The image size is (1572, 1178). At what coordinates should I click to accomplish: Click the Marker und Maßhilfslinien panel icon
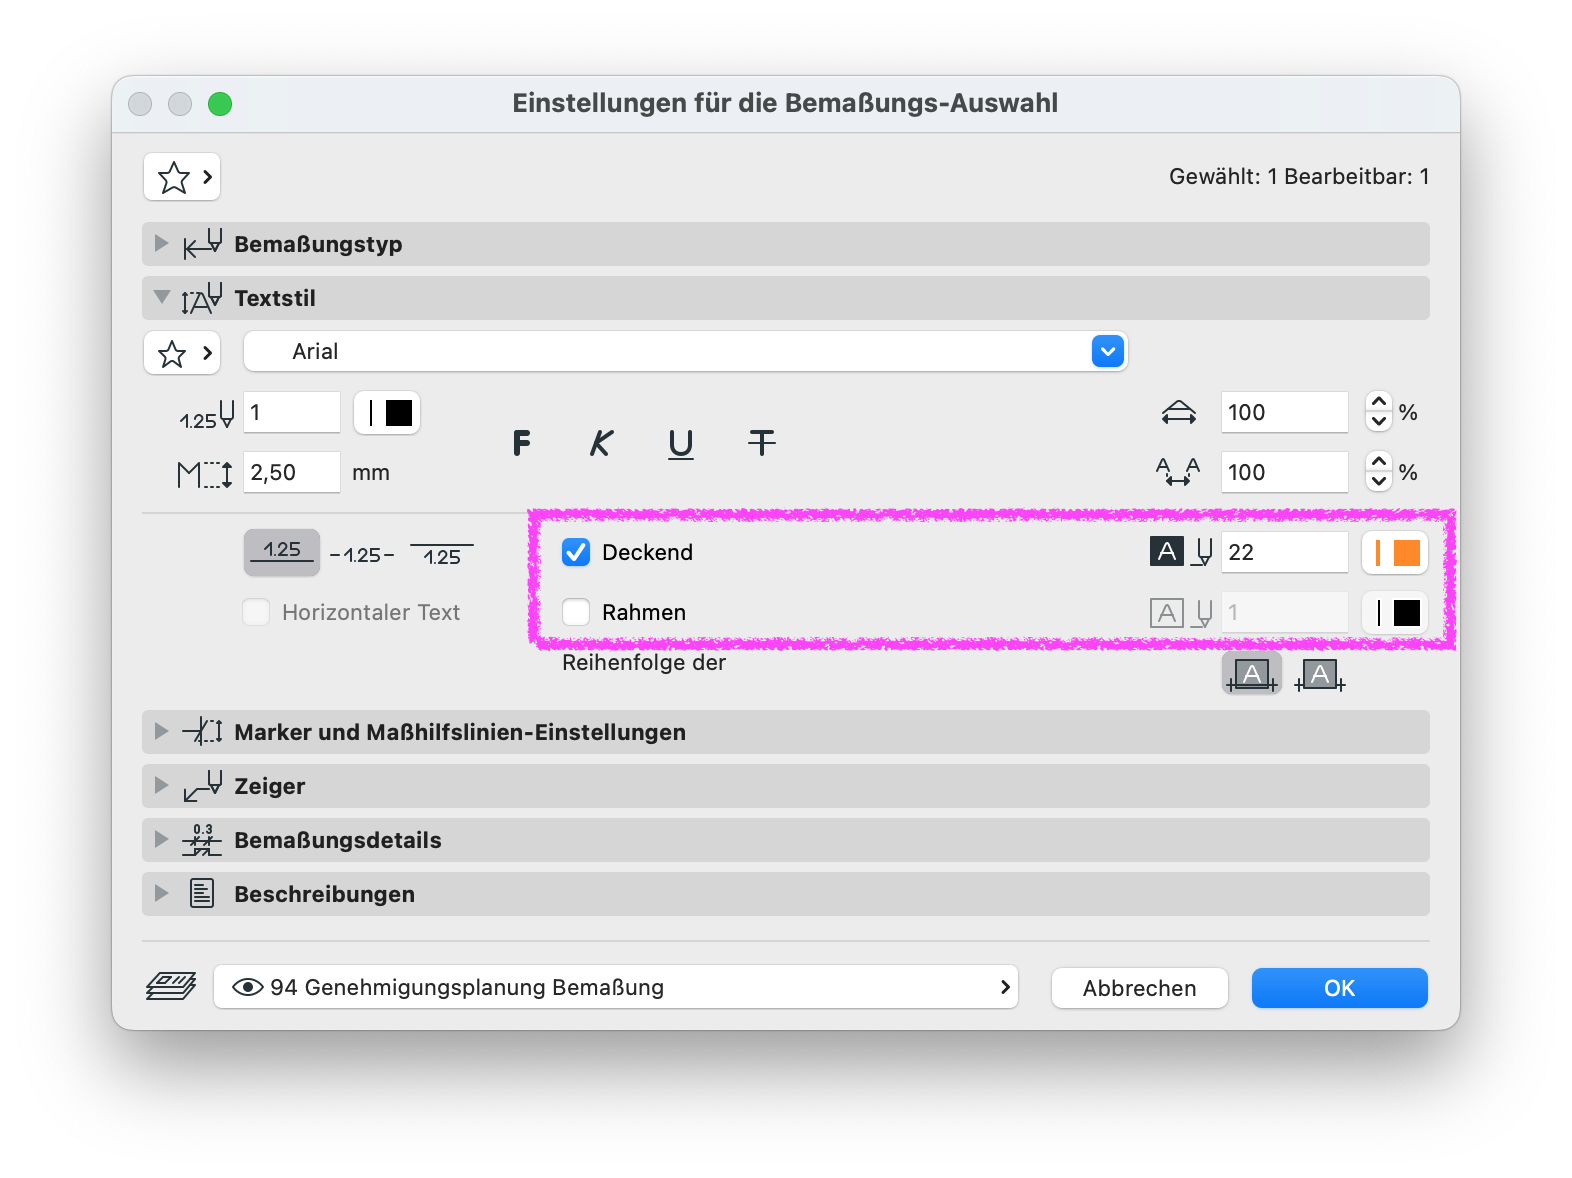coord(202,731)
